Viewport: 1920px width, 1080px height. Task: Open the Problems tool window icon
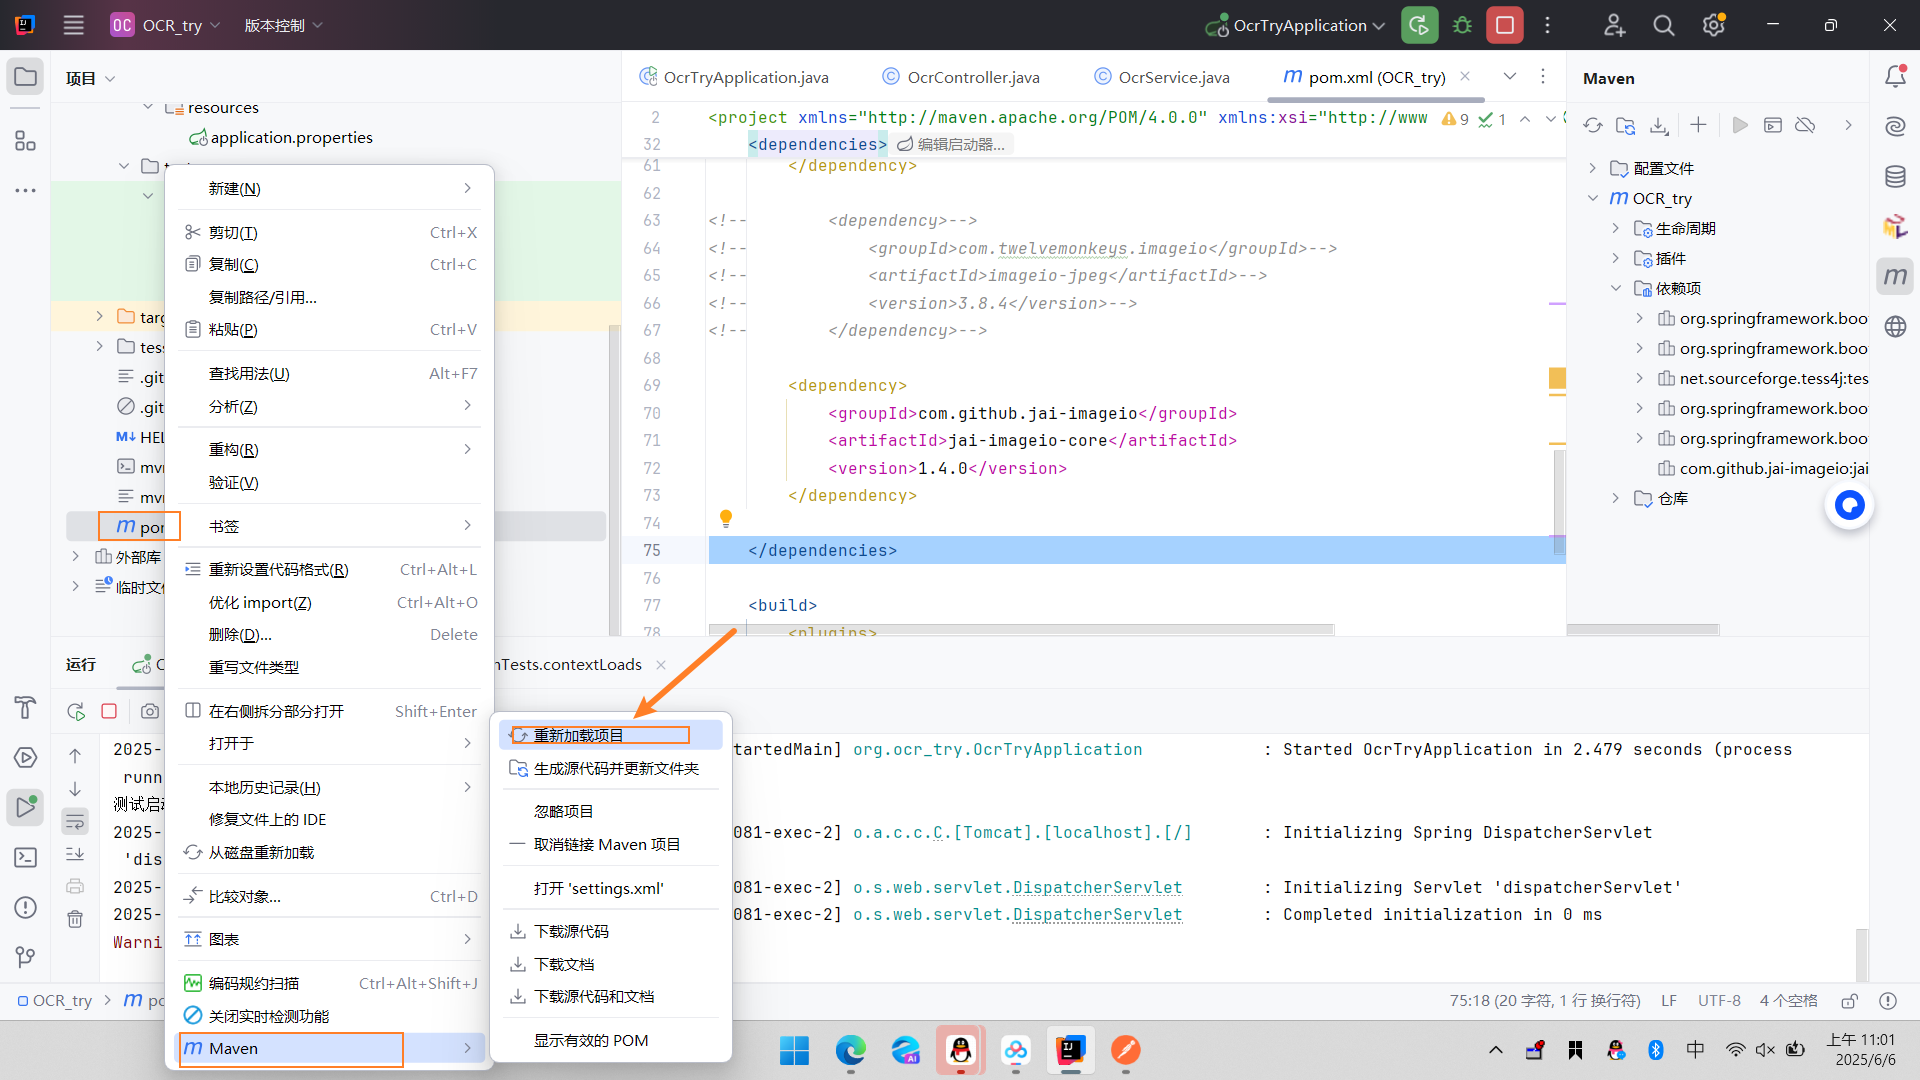click(x=25, y=908)
